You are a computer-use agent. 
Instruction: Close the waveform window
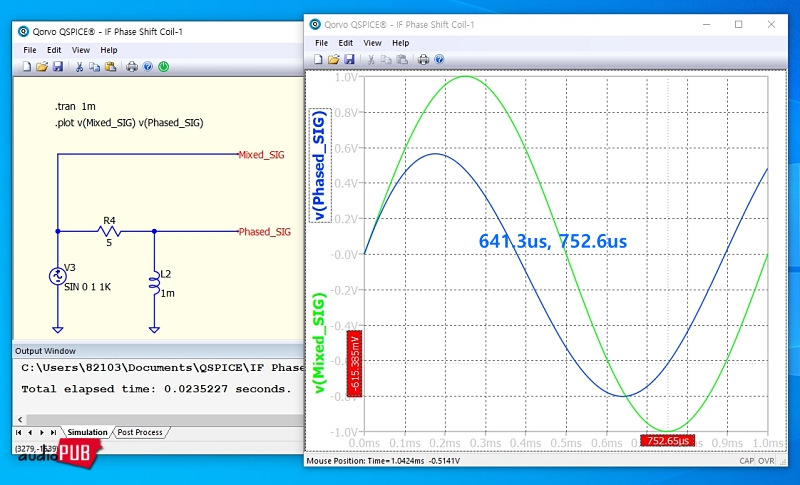click(771, 24)
